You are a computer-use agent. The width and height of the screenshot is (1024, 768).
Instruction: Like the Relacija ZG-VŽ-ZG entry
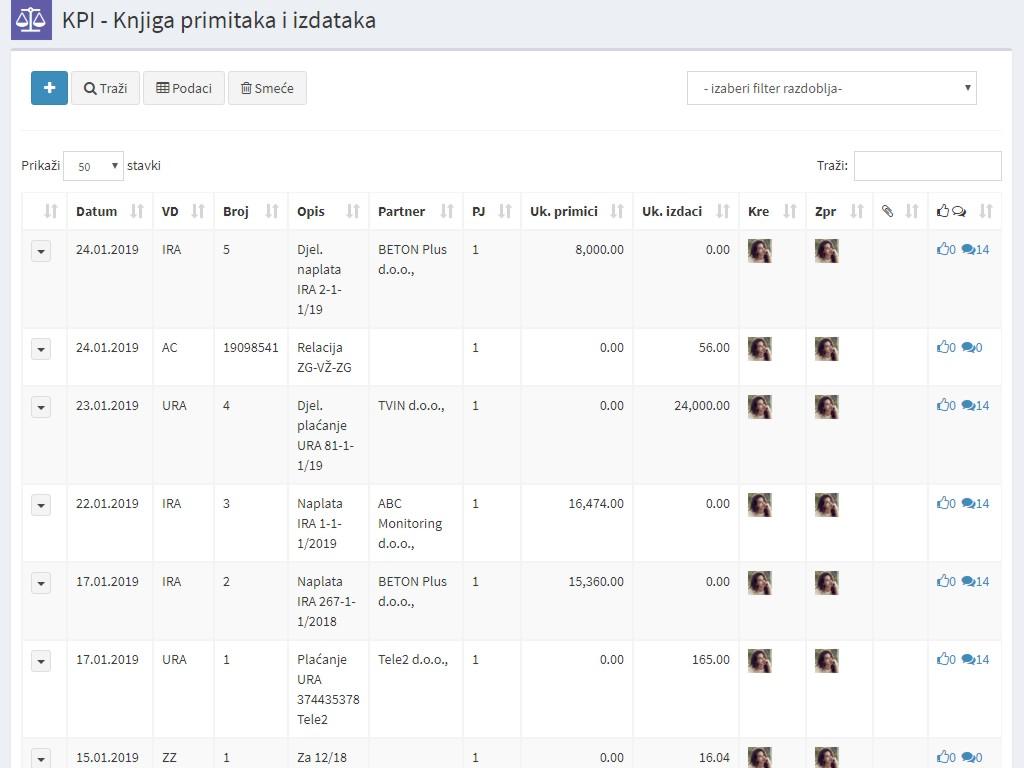pos(946,347)
